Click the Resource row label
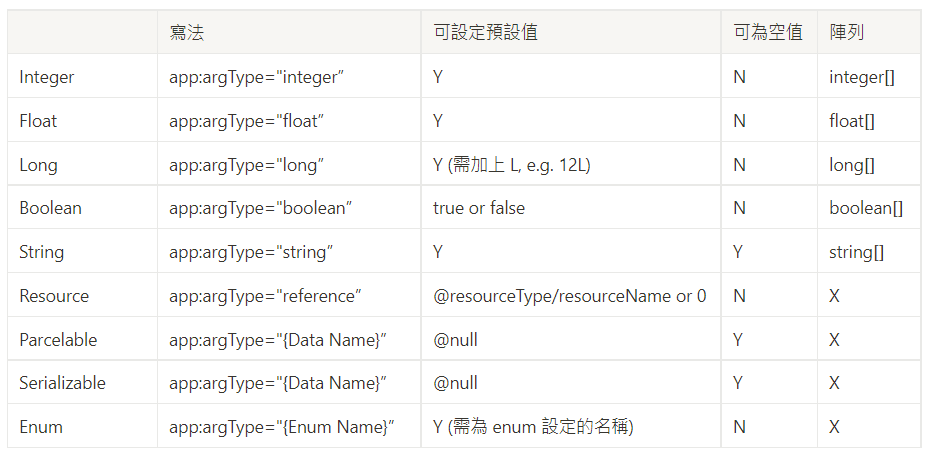This screenshot has width=937, height=467. coord(54,296)
